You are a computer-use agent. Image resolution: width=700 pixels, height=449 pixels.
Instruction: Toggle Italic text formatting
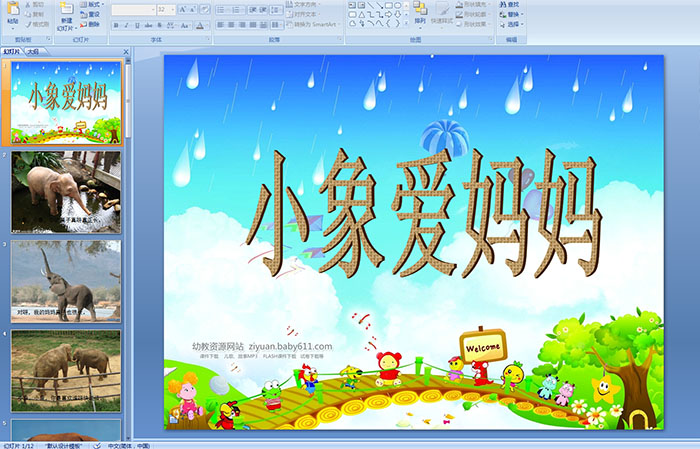tap(124, 25)
